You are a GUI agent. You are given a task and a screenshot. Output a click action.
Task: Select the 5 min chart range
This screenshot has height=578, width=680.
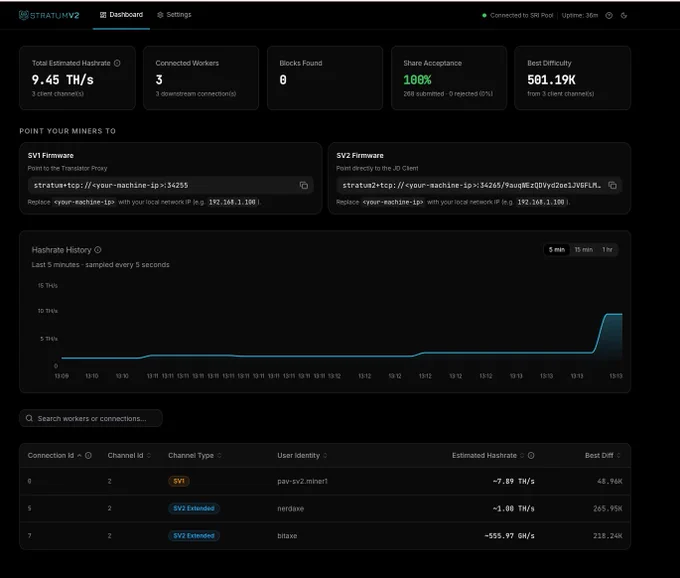point(556,249)
